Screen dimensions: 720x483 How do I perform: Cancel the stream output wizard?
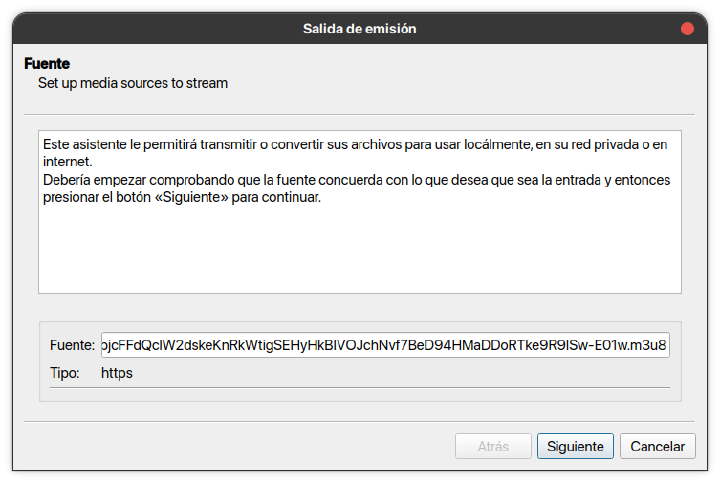tap(658, 446)
